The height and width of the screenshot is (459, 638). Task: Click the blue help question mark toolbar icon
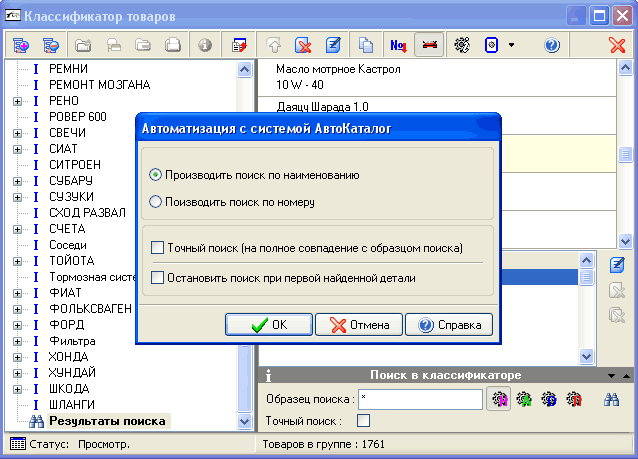[551, 45]
